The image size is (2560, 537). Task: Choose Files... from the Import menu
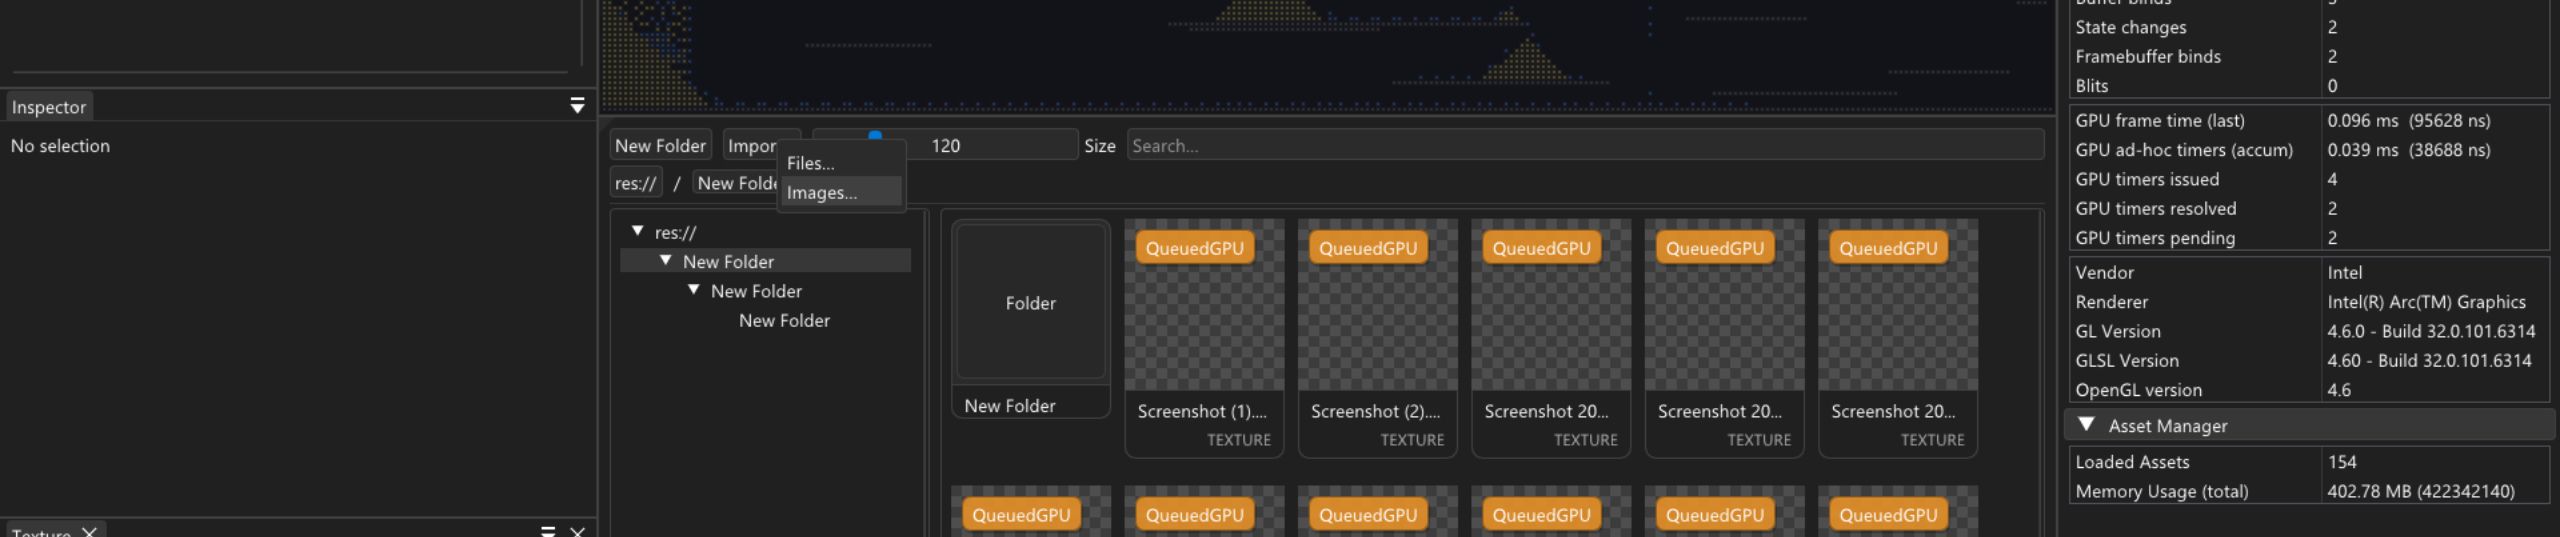(x=810, y=163)
